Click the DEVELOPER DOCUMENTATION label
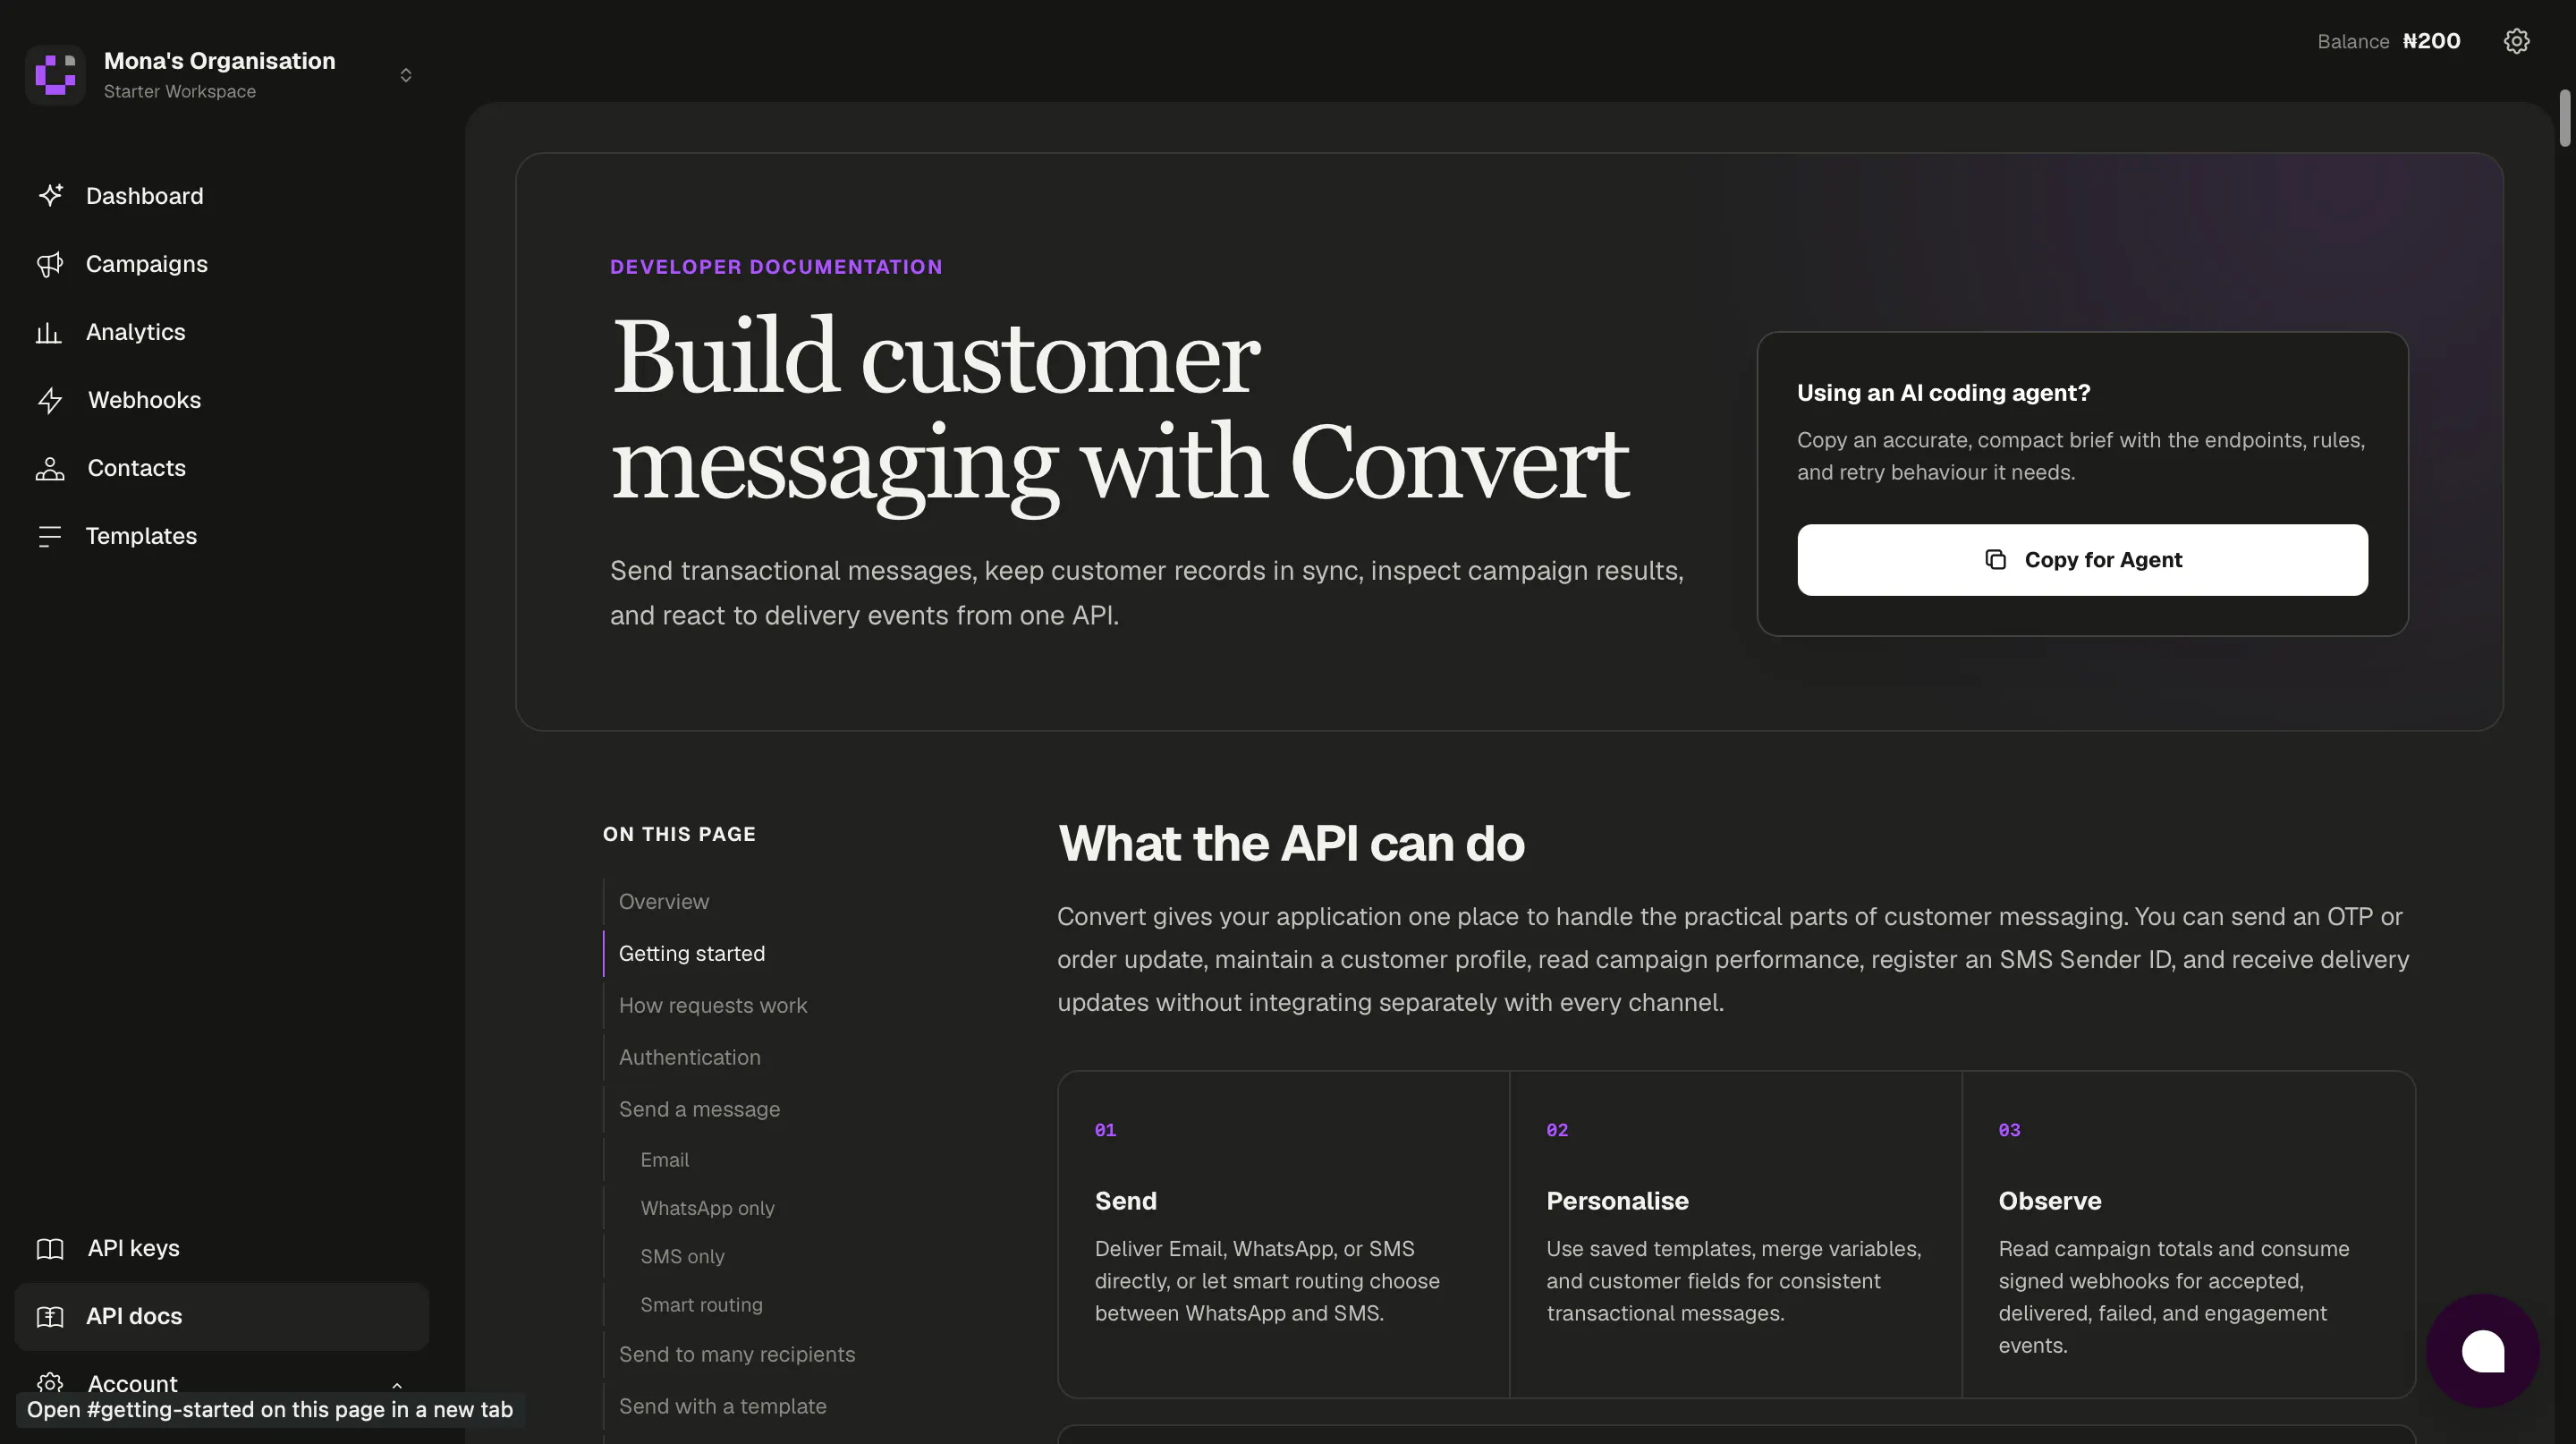Image resolution: width=2576 pixels, height=1444 pixels. pyautogui.click(x=776, y=267)
